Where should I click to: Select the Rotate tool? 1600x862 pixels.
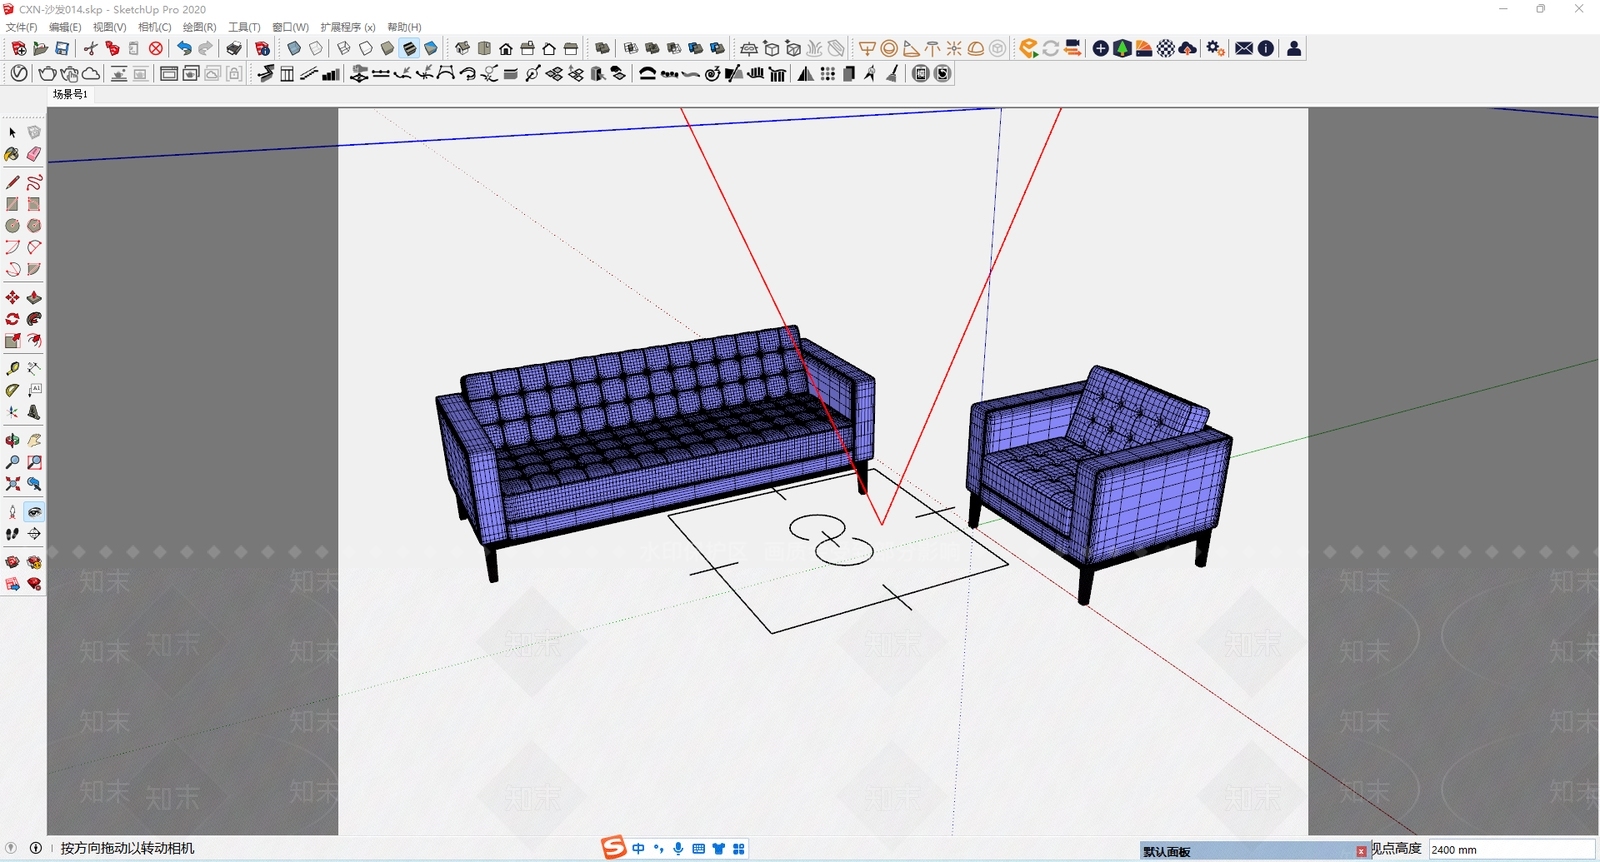click(12, 319)
